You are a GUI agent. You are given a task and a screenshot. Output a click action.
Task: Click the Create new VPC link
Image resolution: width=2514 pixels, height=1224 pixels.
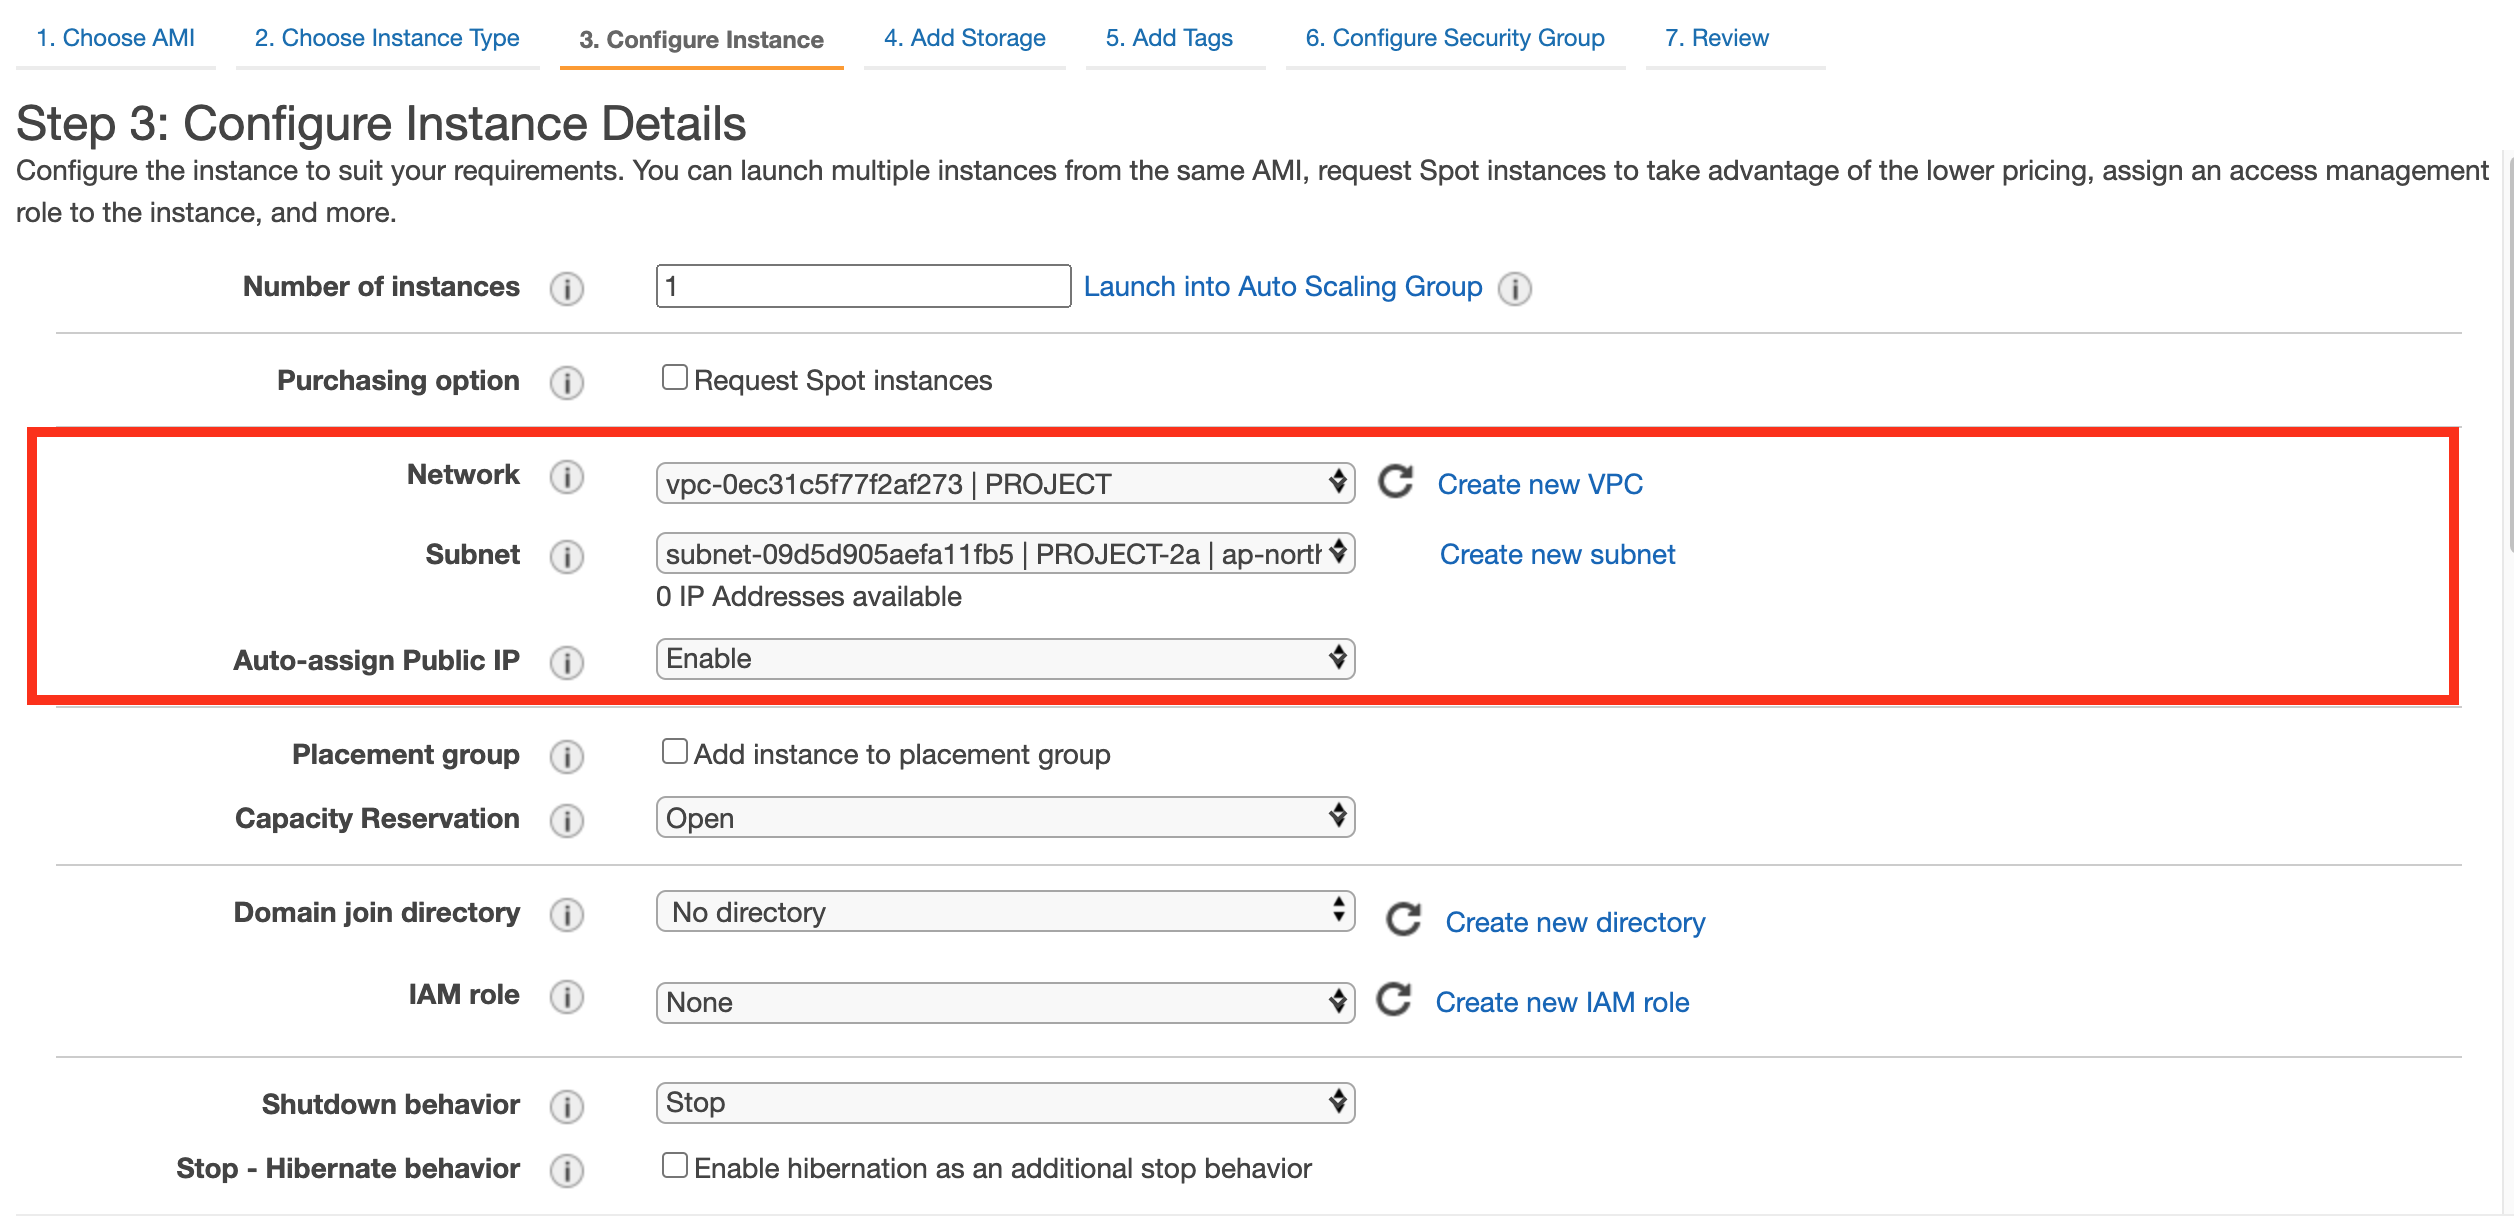click(x=1539, y=484)
